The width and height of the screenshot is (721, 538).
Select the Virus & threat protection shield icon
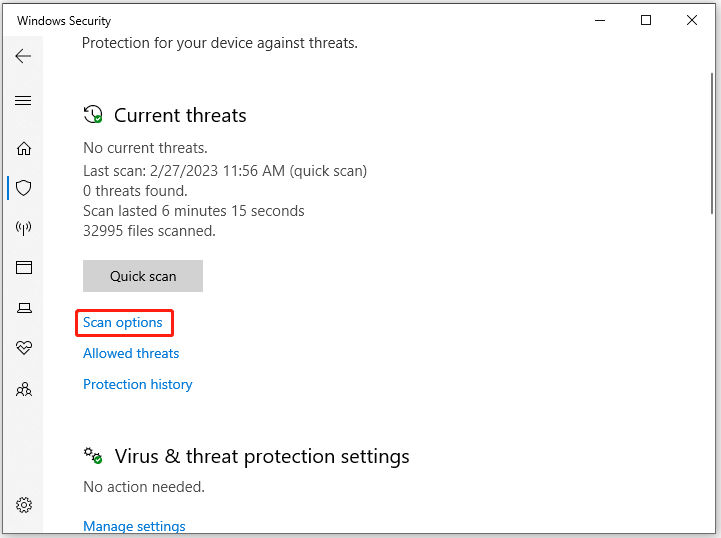point(23,188)
